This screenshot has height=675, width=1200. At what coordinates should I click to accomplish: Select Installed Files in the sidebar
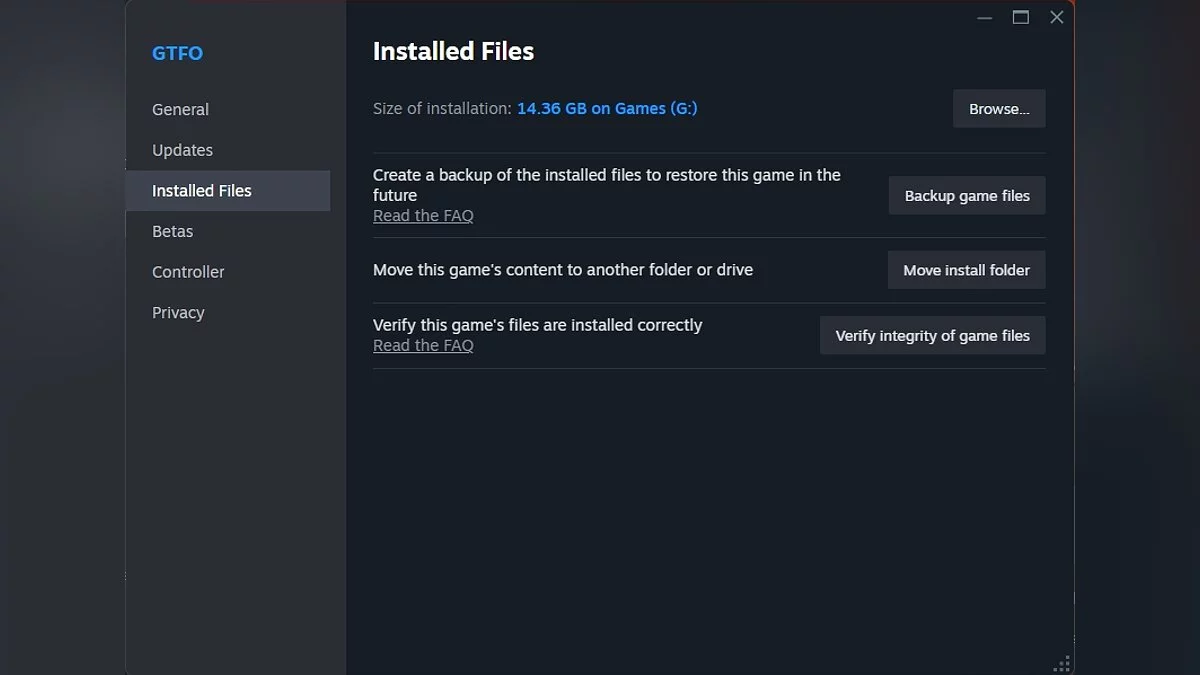(202, 191)
